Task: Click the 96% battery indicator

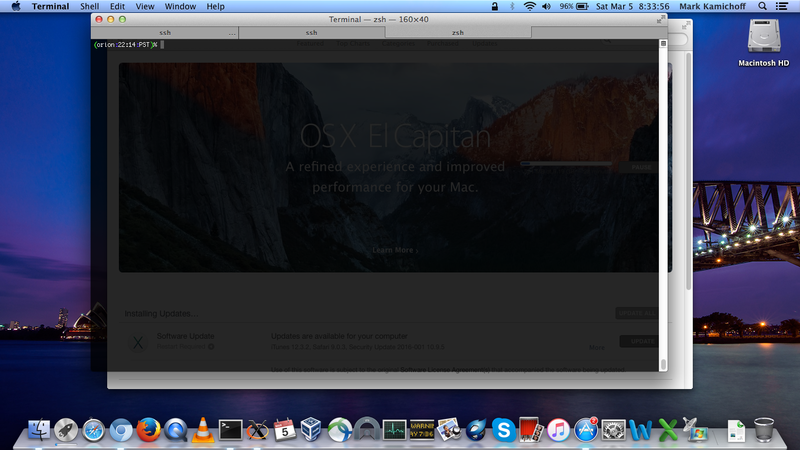Action: click(574, 6)
